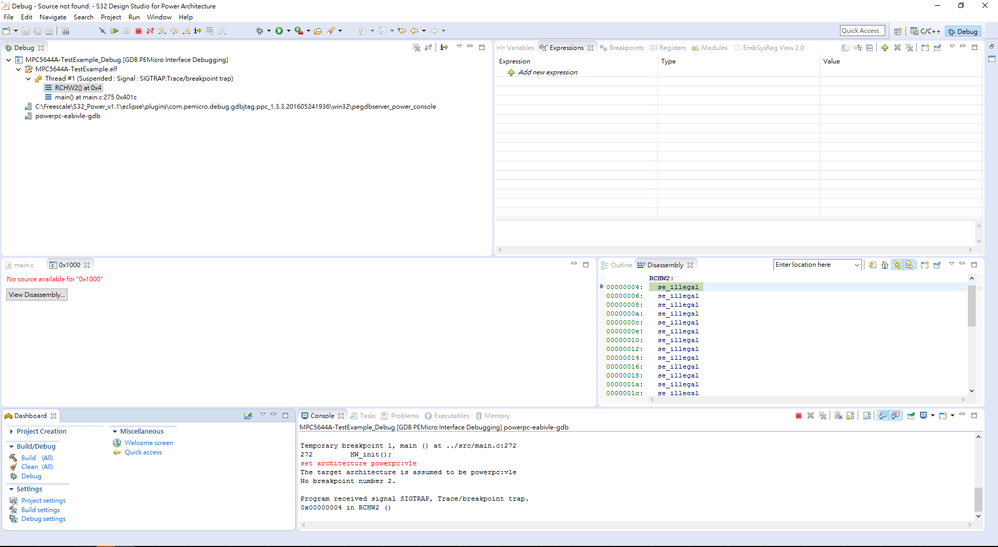Open the Run launch dropdown arrow

coord(288,31)
